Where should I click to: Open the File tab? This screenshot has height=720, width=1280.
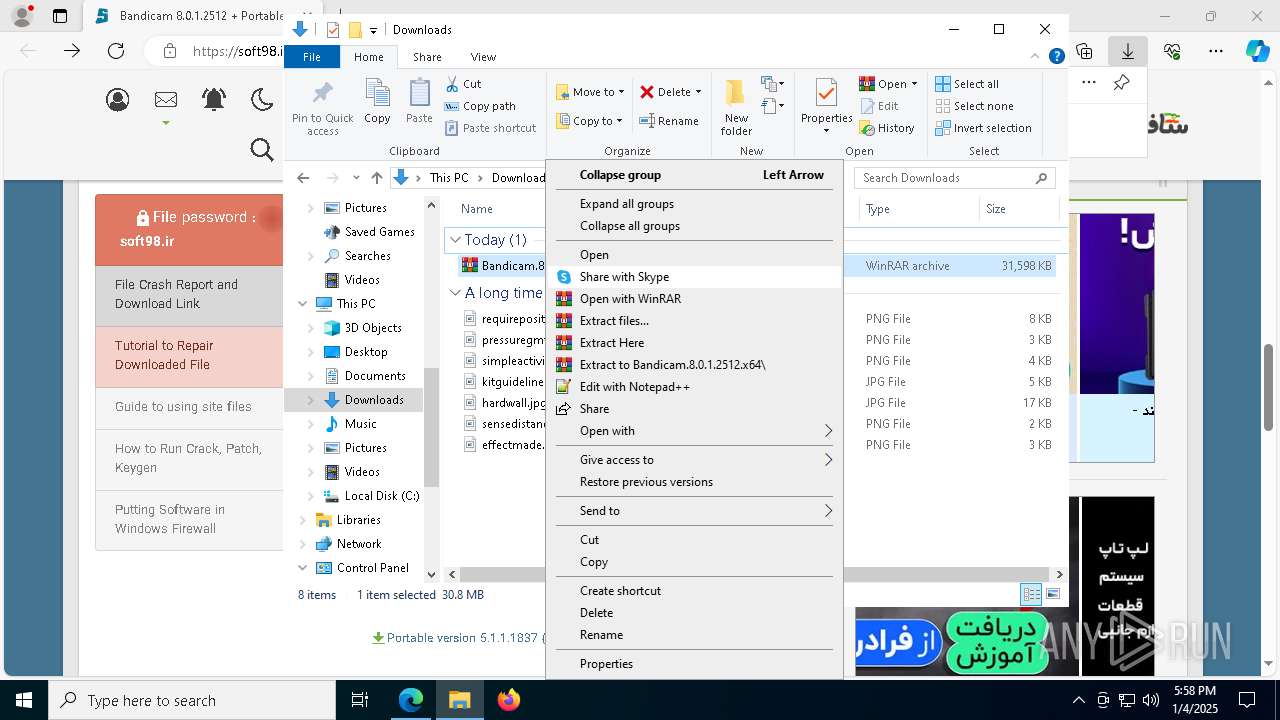click(312, 57)
